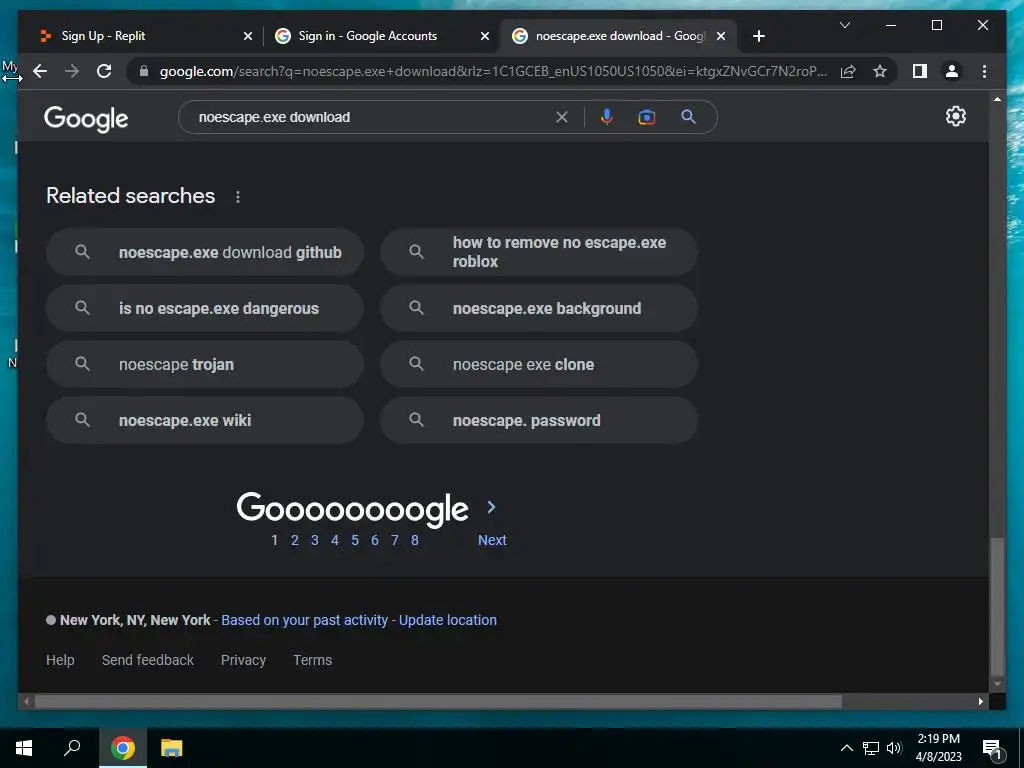Go to results page 3
Screen dimensions: 1024x768
click(x=315, y=540)
